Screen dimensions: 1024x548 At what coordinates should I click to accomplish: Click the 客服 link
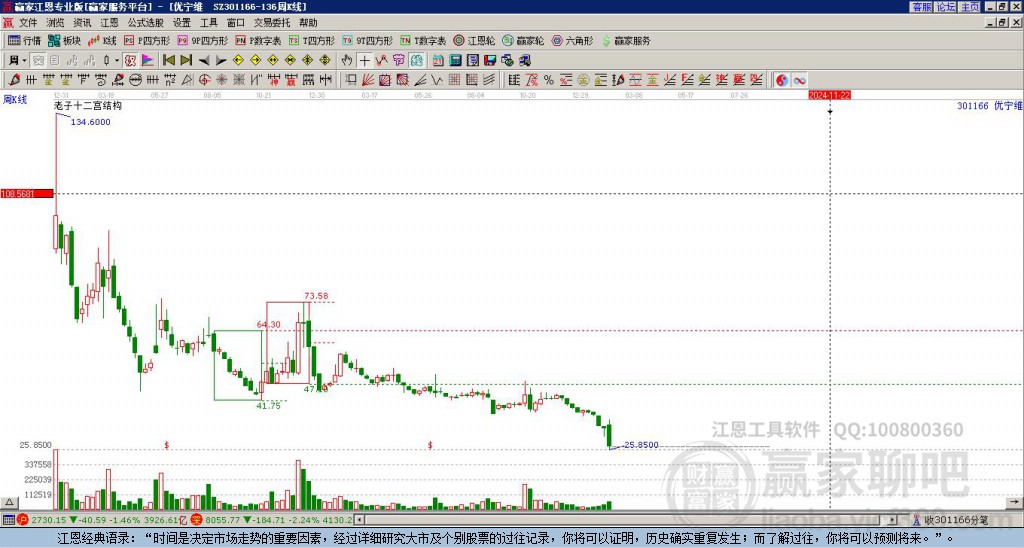pos(922,7)
